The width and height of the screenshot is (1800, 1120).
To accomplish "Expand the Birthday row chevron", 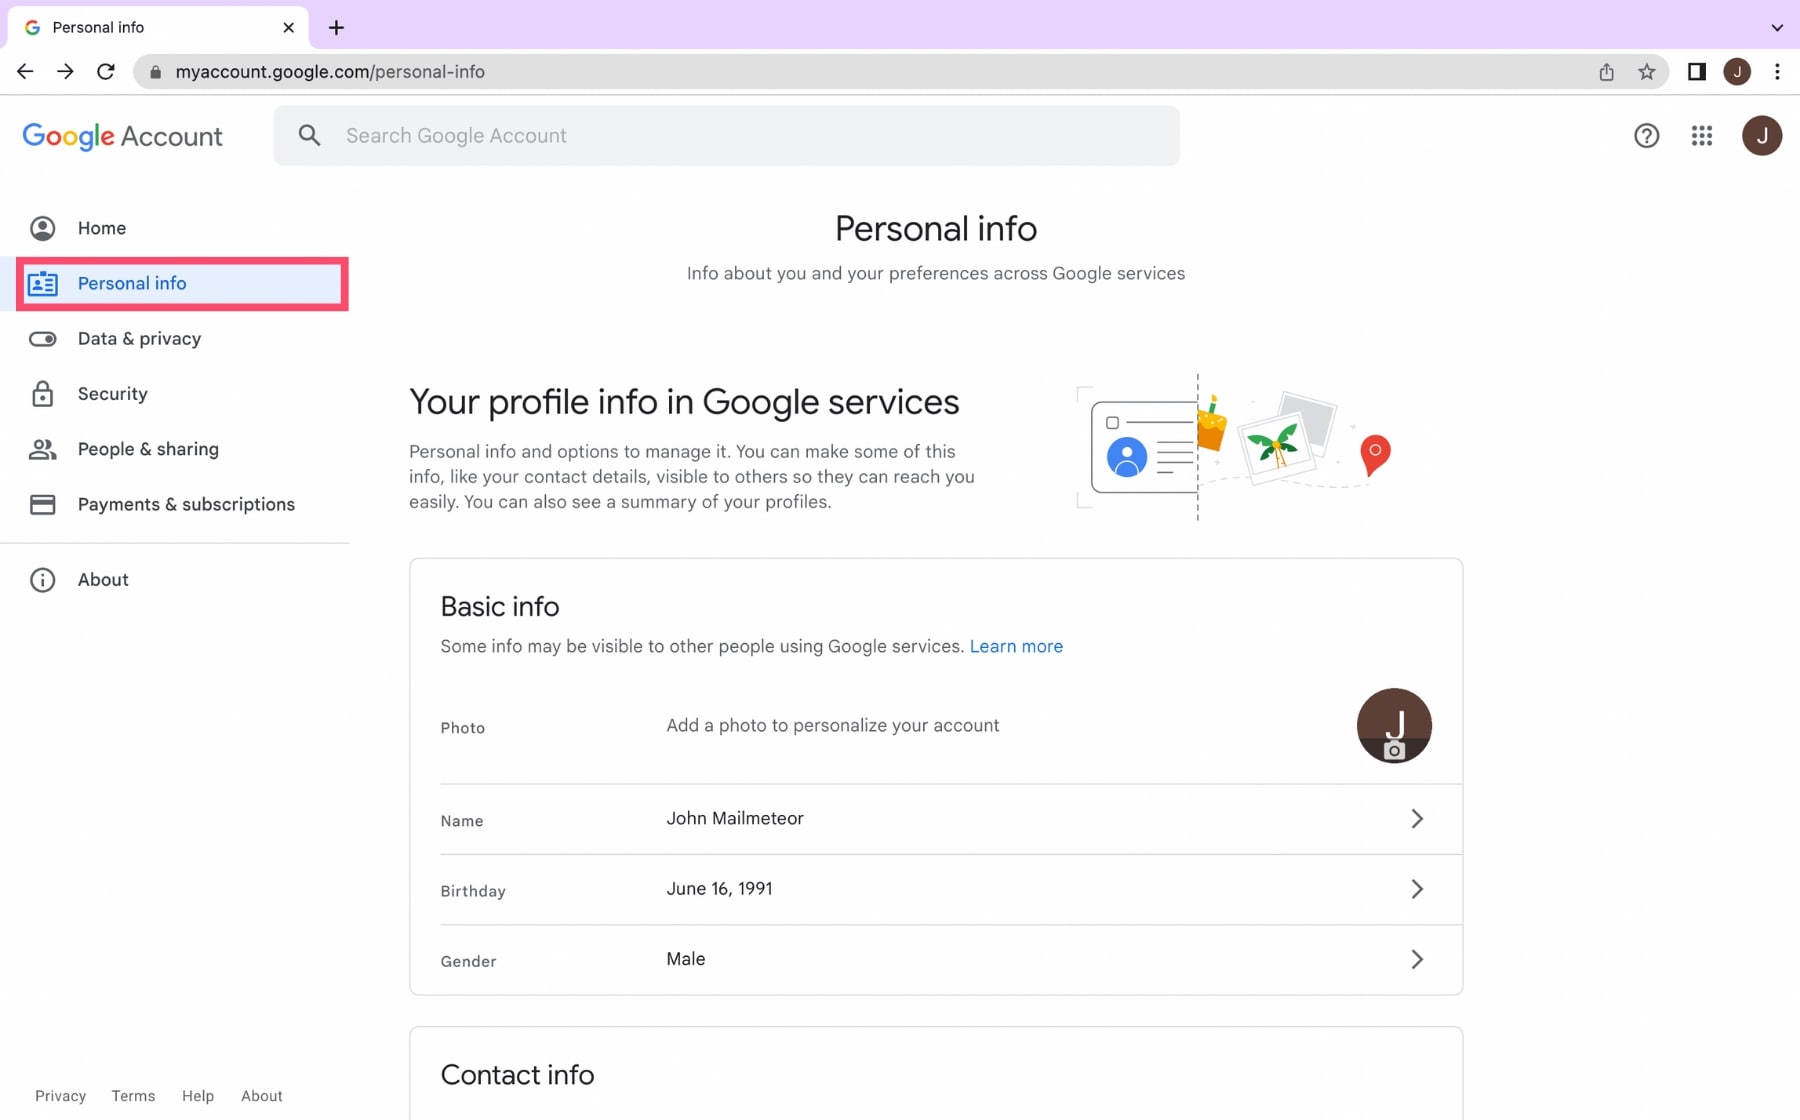I will click(x=1417, y=889).
